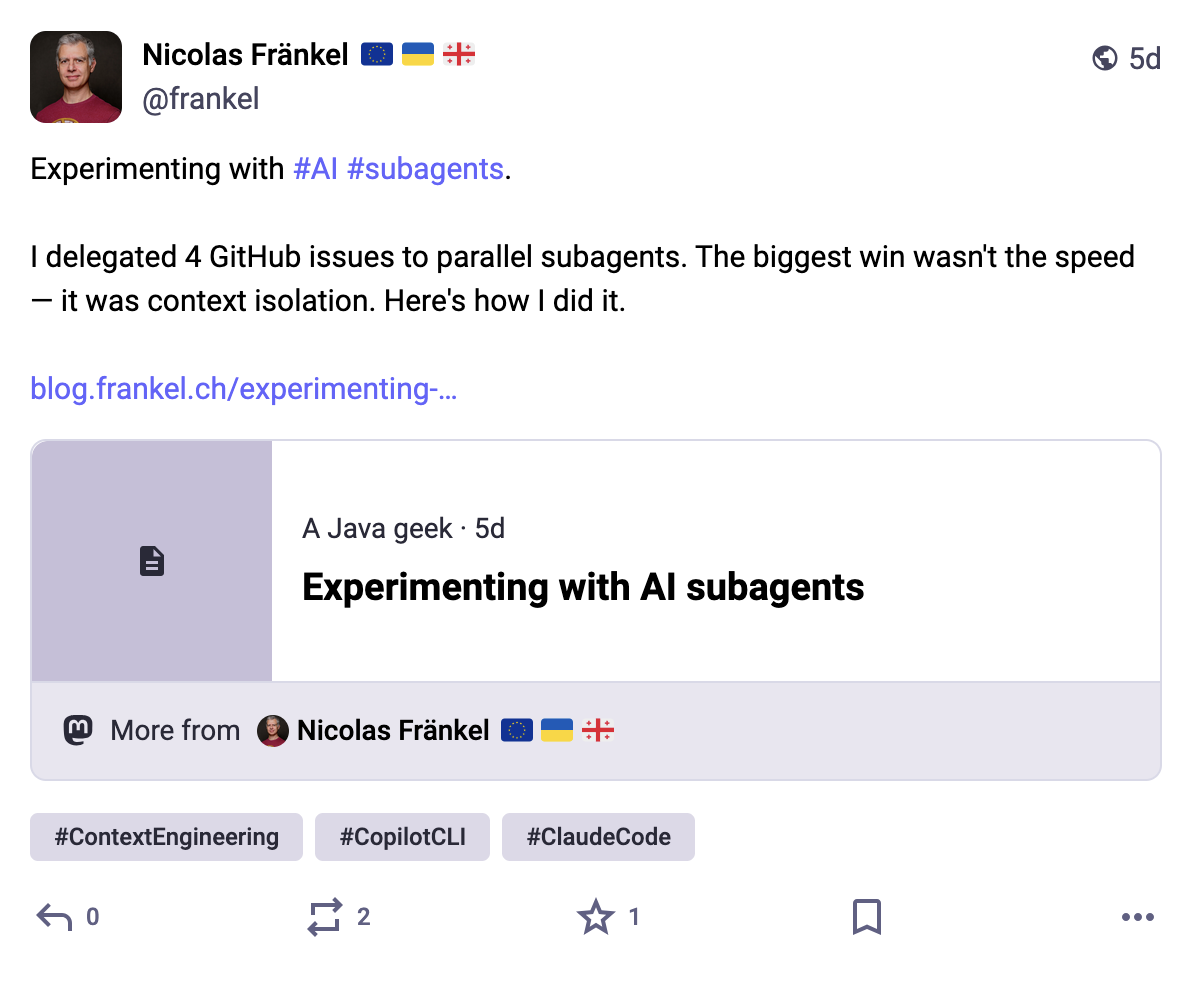Screen dimensions: 1194x982
Task: Click the reply arrow icon
Action: [54, 917]
